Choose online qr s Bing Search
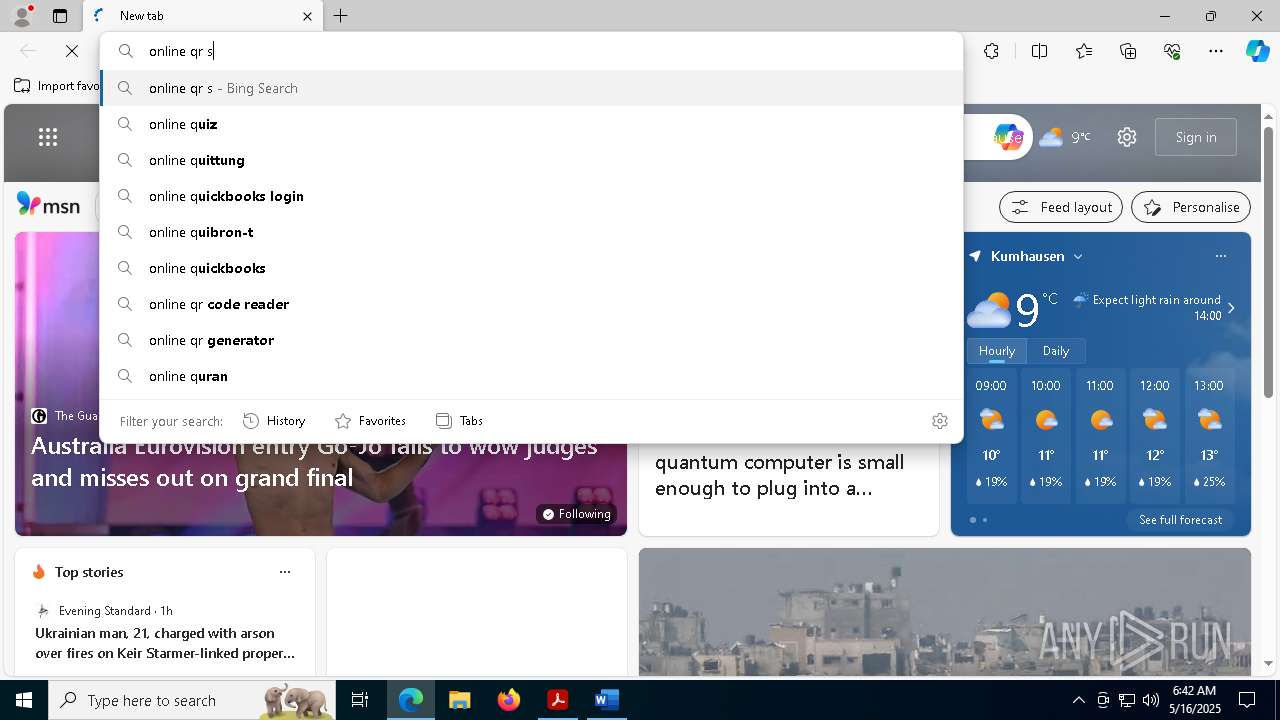The width and height of the screenshot is (1280, 720). point(532,88)
